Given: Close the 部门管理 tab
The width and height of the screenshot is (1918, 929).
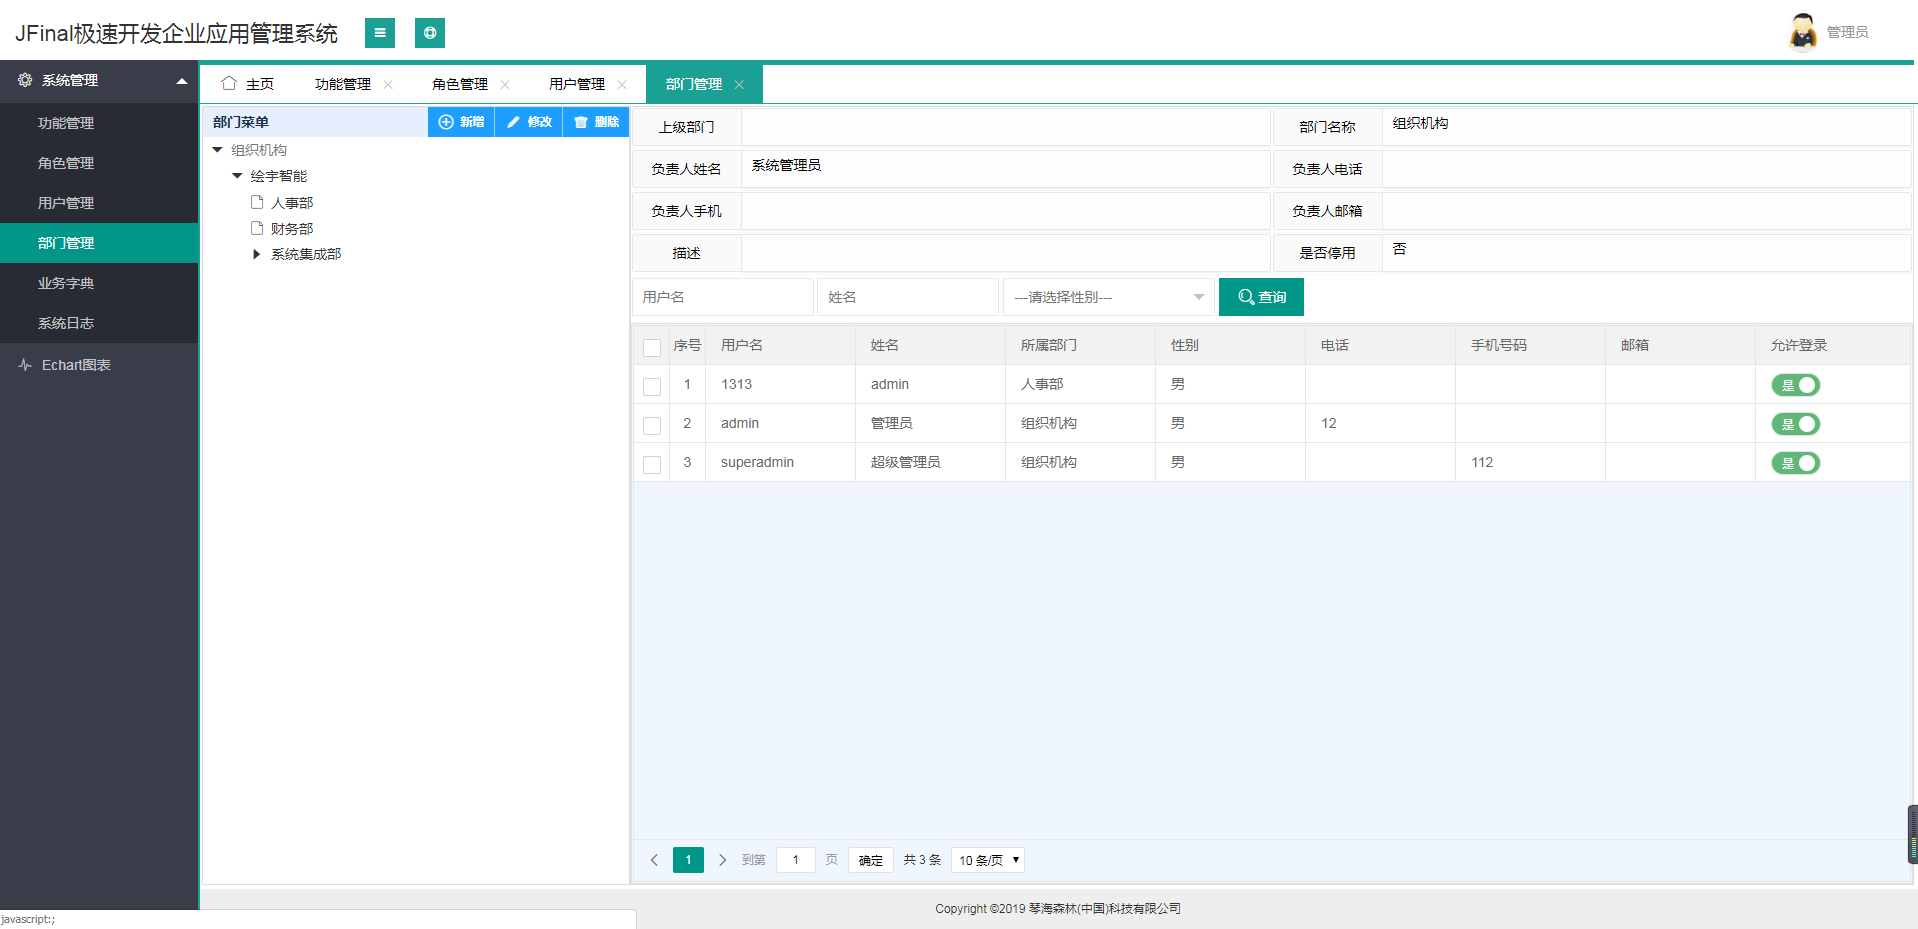Looking at the screenshot, I should tap(739, 84).
